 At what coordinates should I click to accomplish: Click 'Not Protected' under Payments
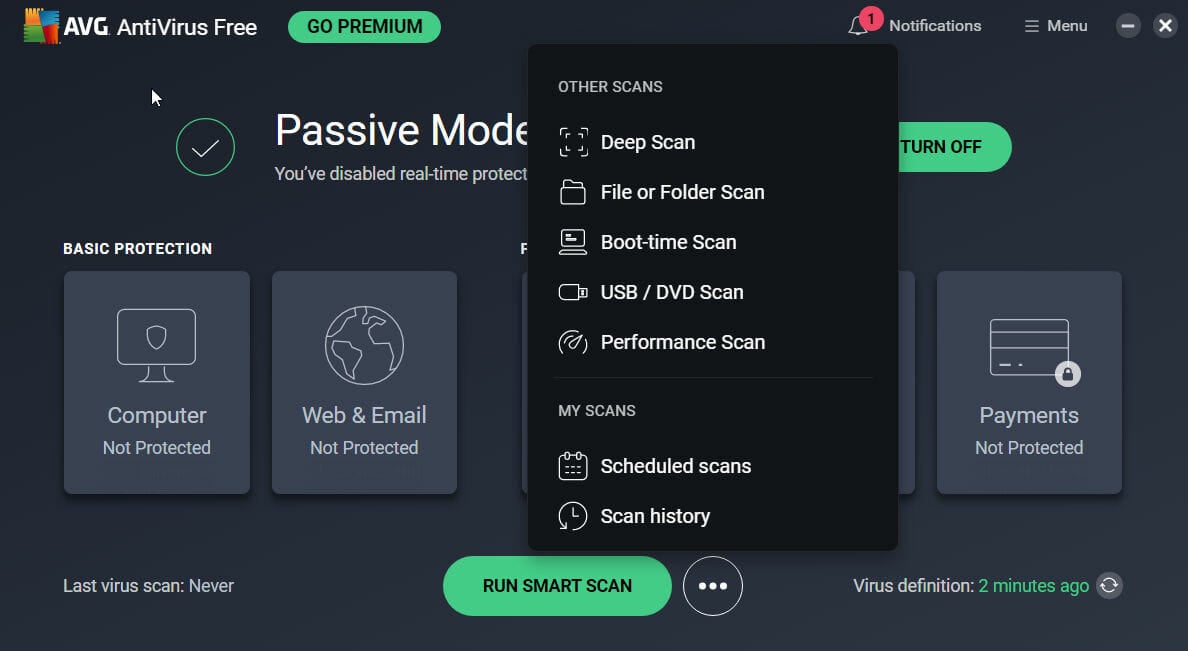point(1029,448)
